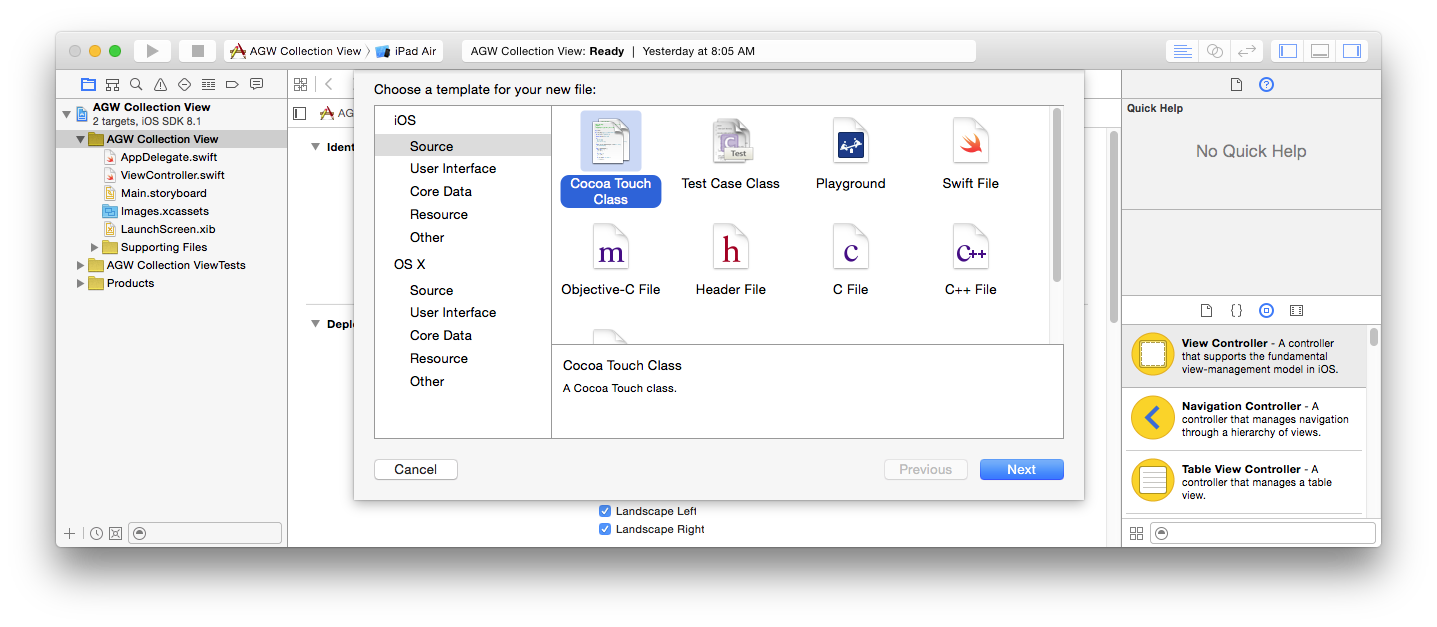Switch to the Version editor
Image resolution: width=1437 pixels, height=627 pixels.
1246,51
